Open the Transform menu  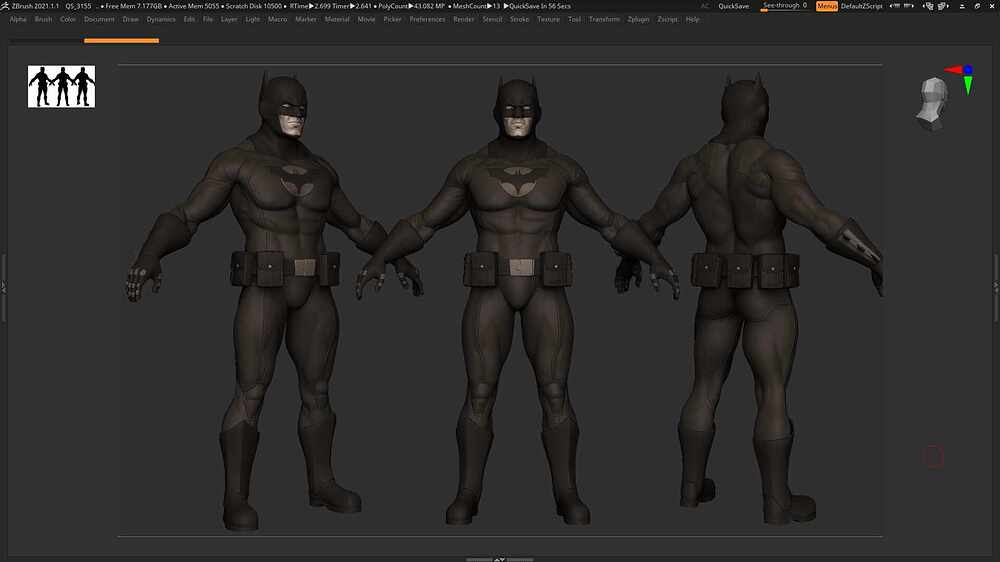pos(604,19)
